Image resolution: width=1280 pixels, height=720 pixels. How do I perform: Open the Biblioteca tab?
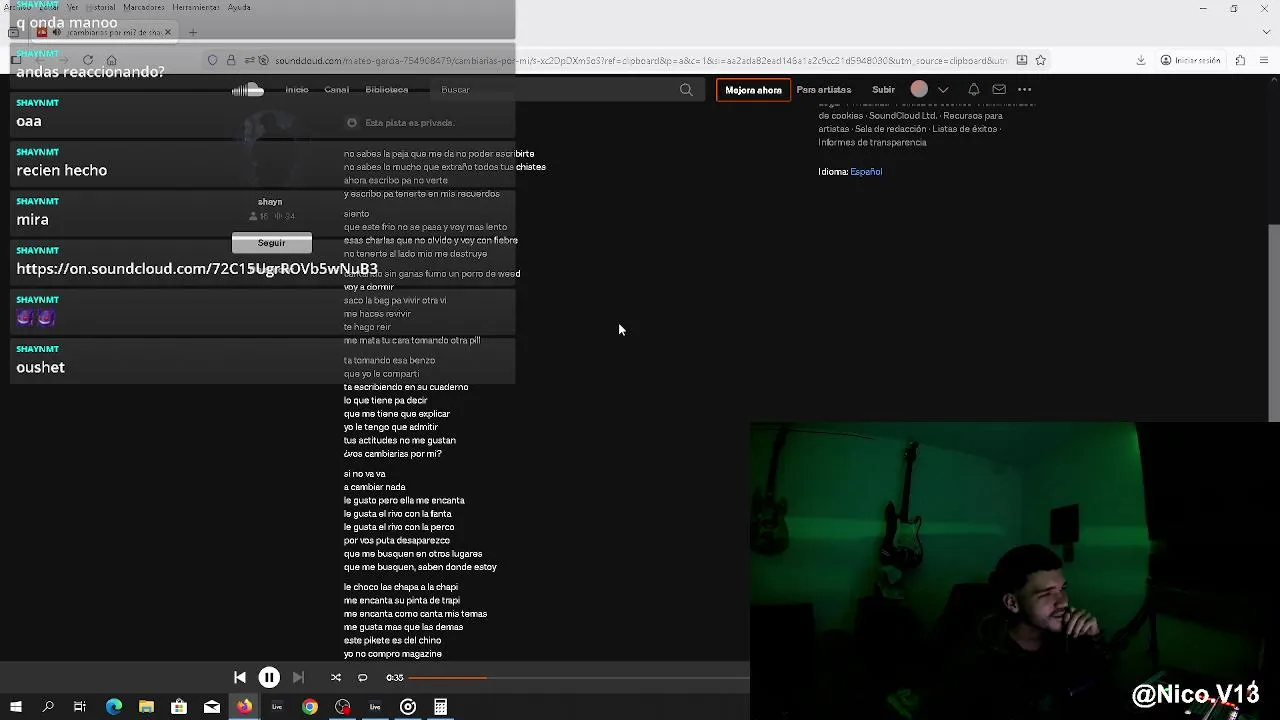click(387, 90)
